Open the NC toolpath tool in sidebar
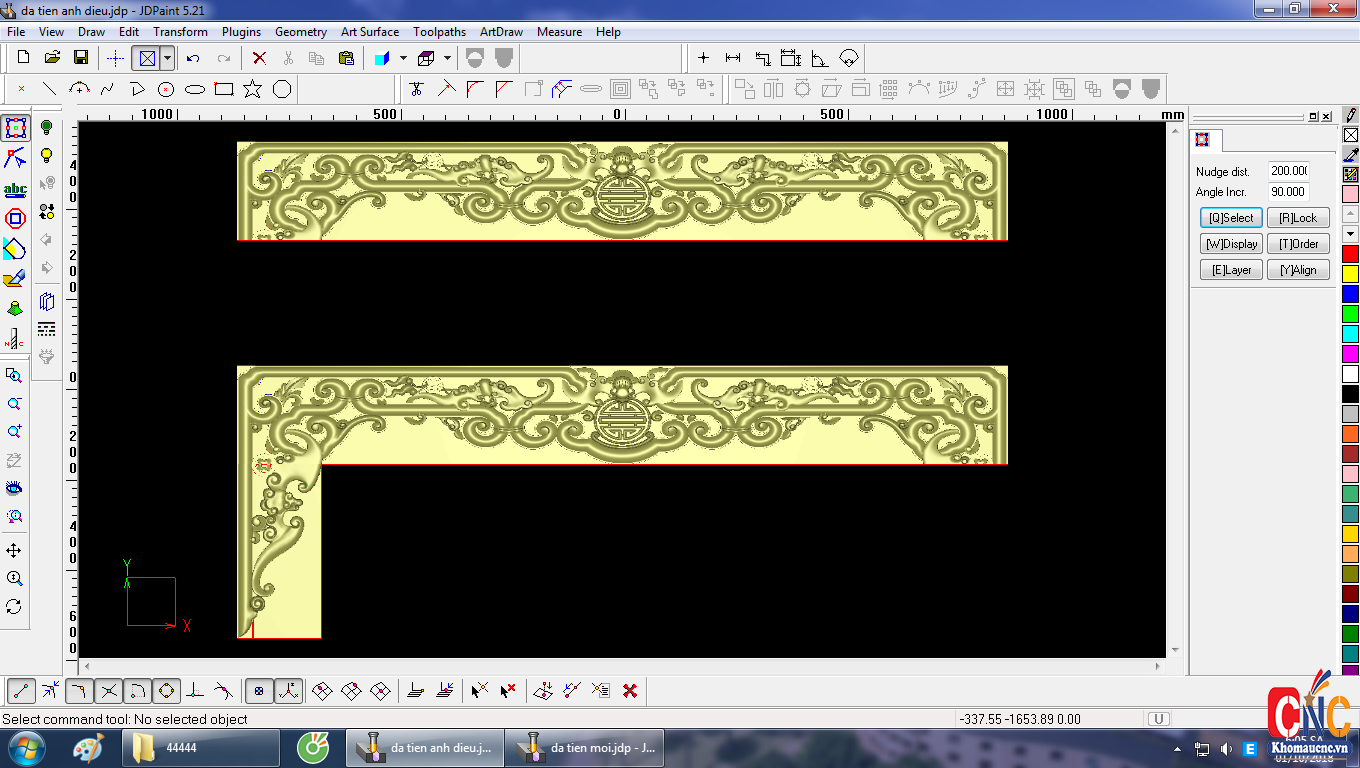 pyautogui.click(x=14, y=339)
